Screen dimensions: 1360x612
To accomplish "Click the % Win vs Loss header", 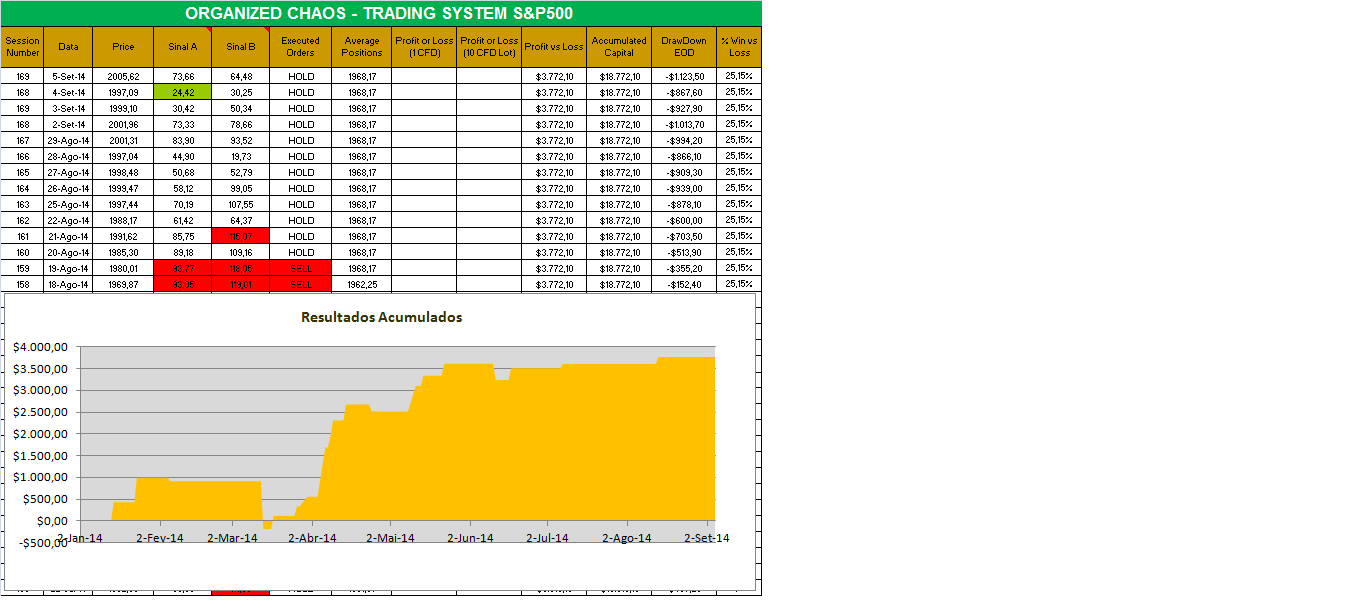I will tap(739, 47).
